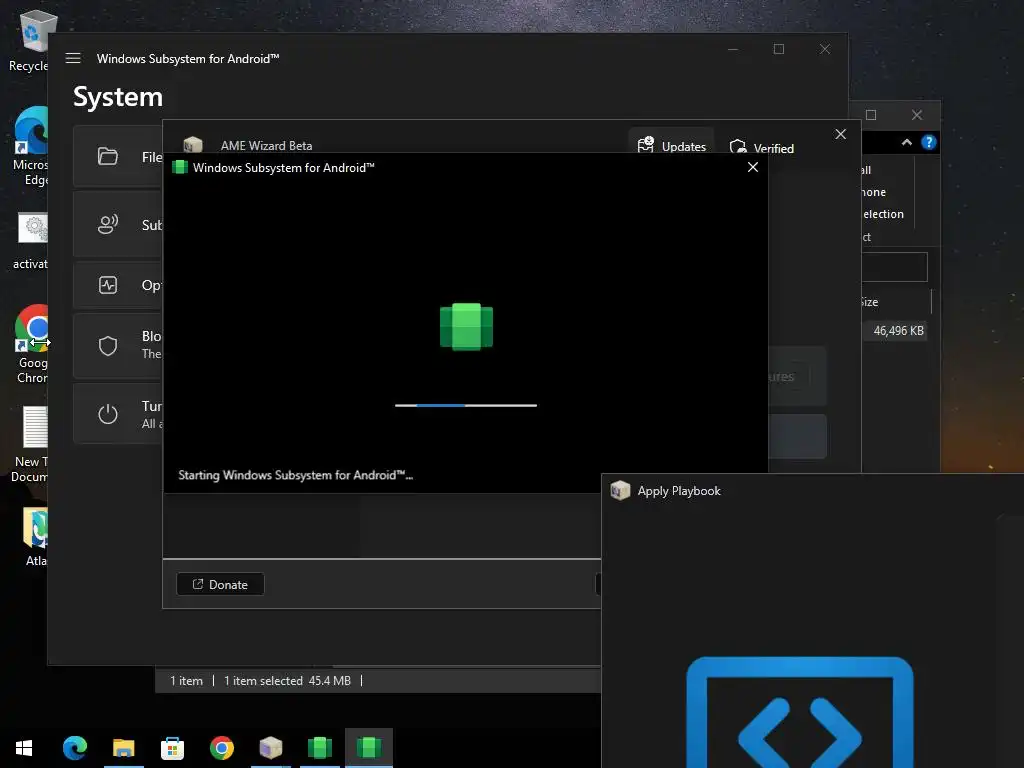Open the Atlas folder on desktop
This screenshot has height=768, width=1024.
(35, 537)
